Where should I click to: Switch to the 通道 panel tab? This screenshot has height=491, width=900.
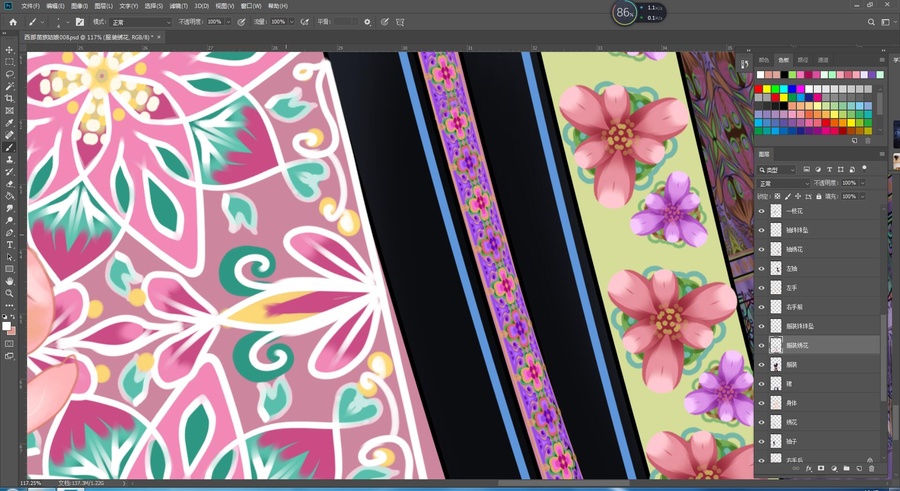point(823,60)
